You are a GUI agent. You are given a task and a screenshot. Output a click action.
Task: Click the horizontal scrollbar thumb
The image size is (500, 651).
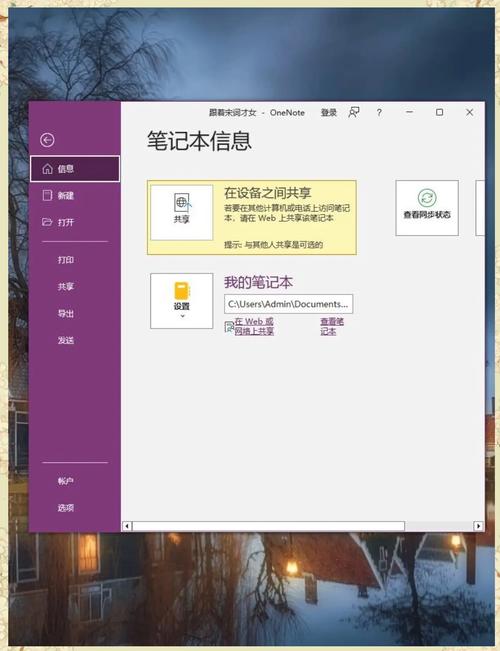point(268,526)
